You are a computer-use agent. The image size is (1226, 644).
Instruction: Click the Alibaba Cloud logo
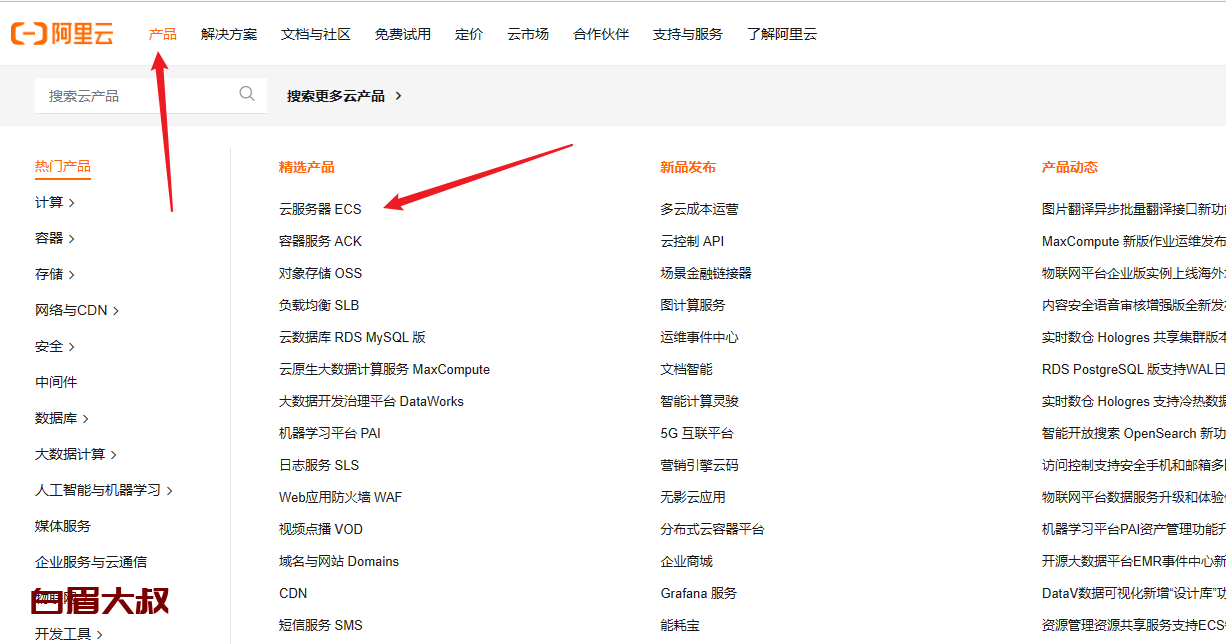(x=62, y=34)
